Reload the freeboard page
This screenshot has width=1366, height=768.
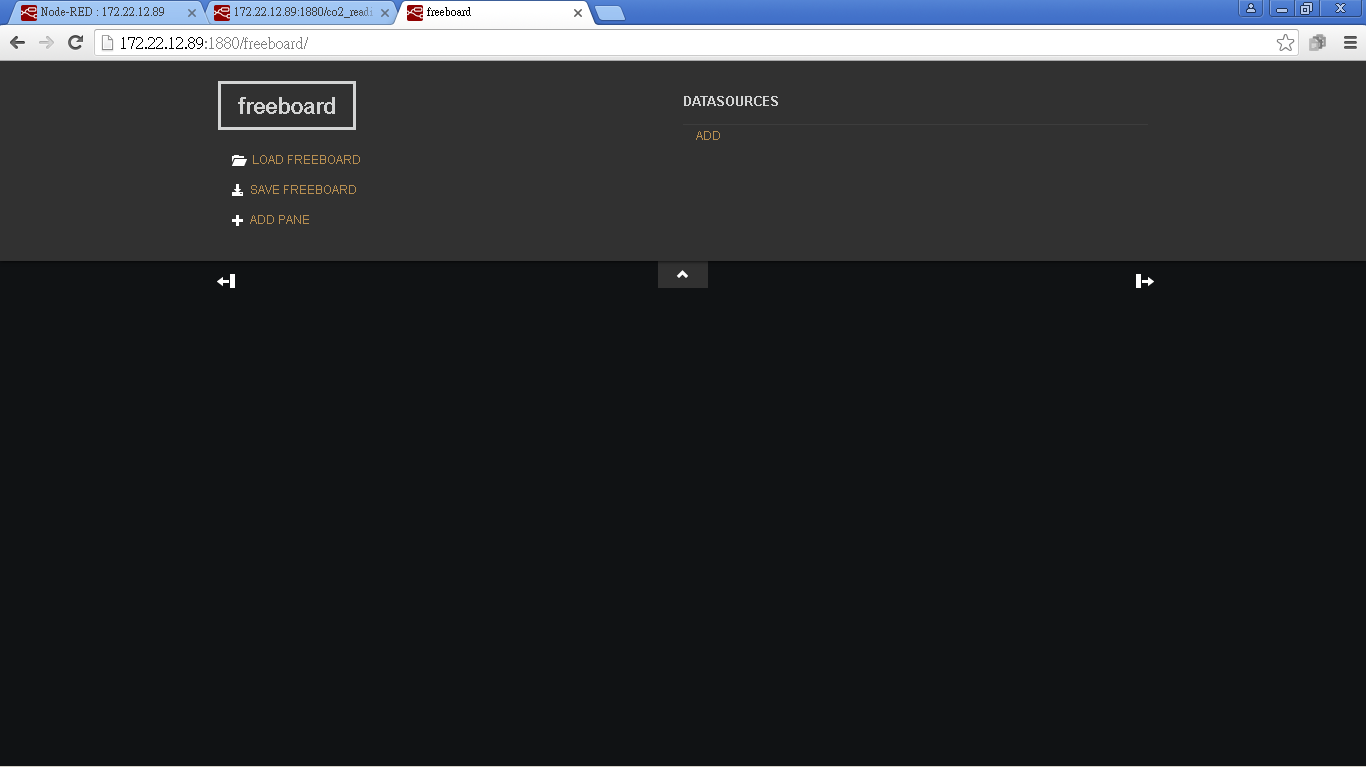click(x=75, y=42)
